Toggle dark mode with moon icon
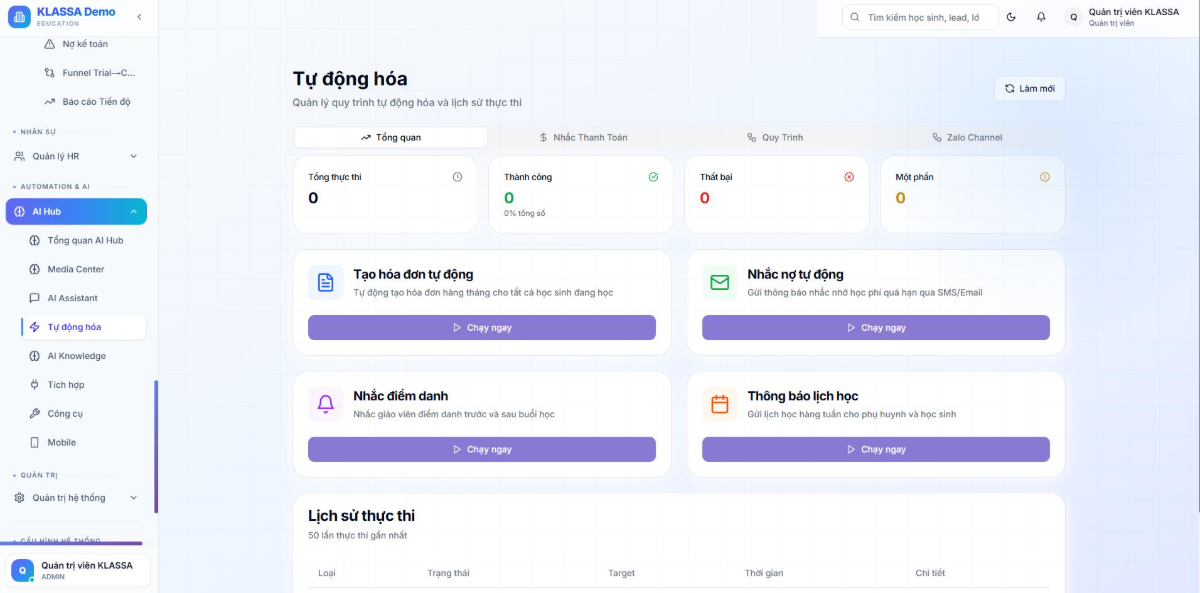Viewport: 1200px width, 593px height. pos(1011,17)
